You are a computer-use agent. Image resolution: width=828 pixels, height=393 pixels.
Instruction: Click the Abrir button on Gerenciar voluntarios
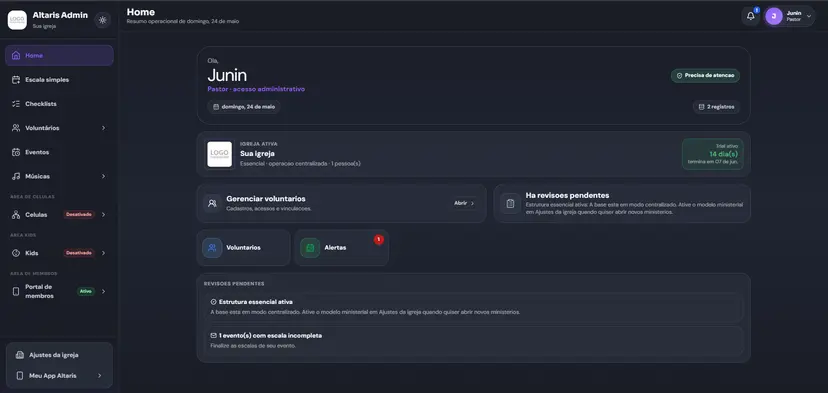464,203
